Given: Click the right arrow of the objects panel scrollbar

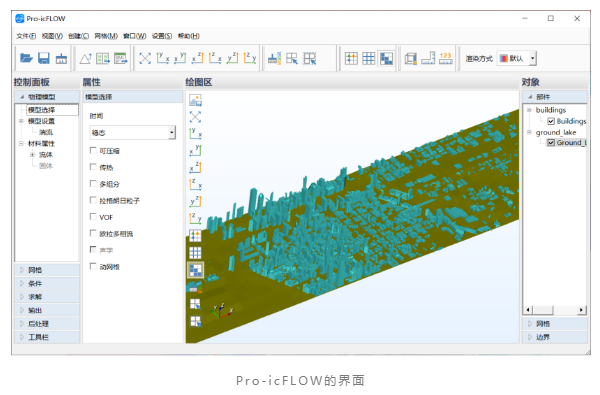Looking at the screenshot, I should point(582,310).
